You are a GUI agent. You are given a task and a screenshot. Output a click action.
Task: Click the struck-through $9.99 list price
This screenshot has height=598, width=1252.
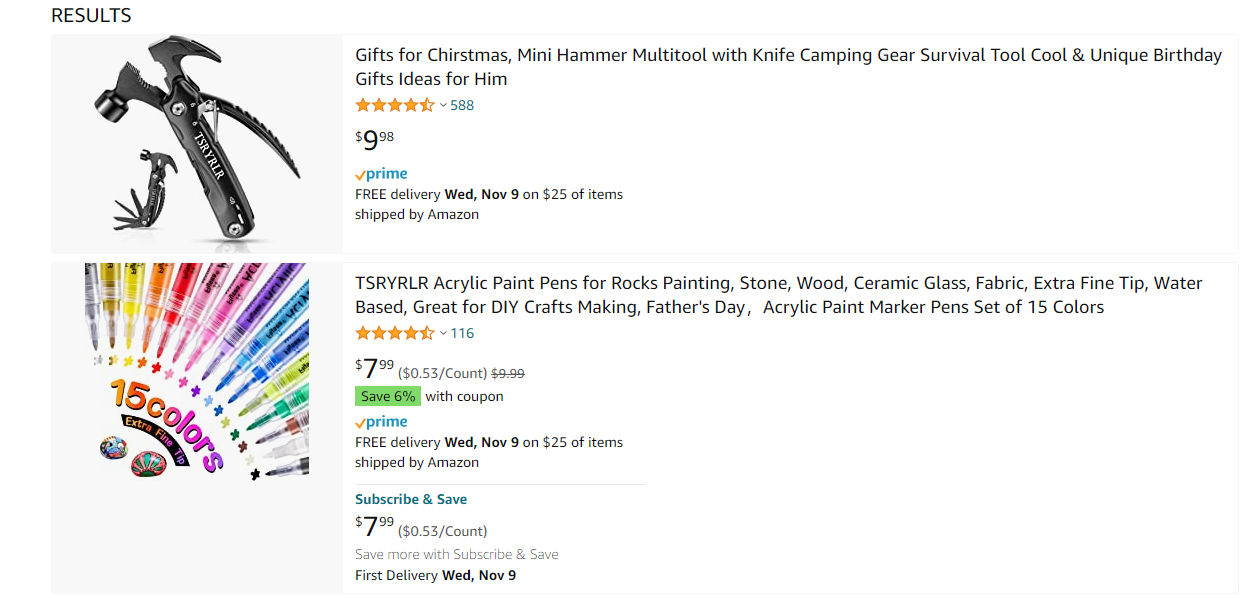(508, 373)
